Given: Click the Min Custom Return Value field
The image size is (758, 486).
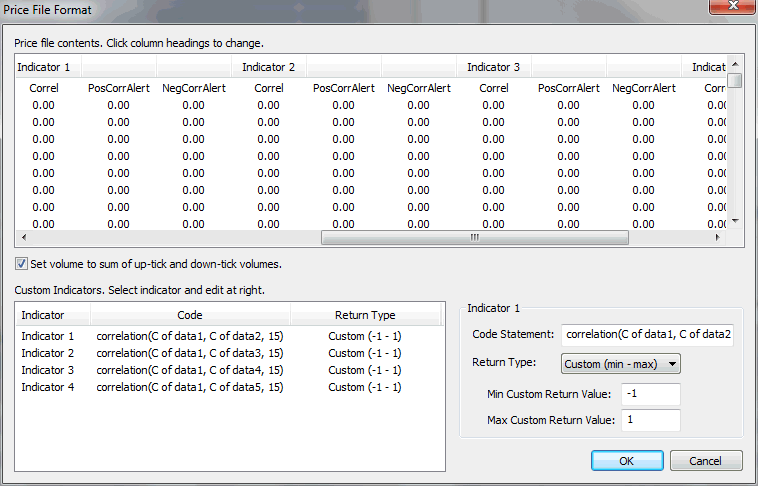Looking at the screenshot, I should (651, 394).
